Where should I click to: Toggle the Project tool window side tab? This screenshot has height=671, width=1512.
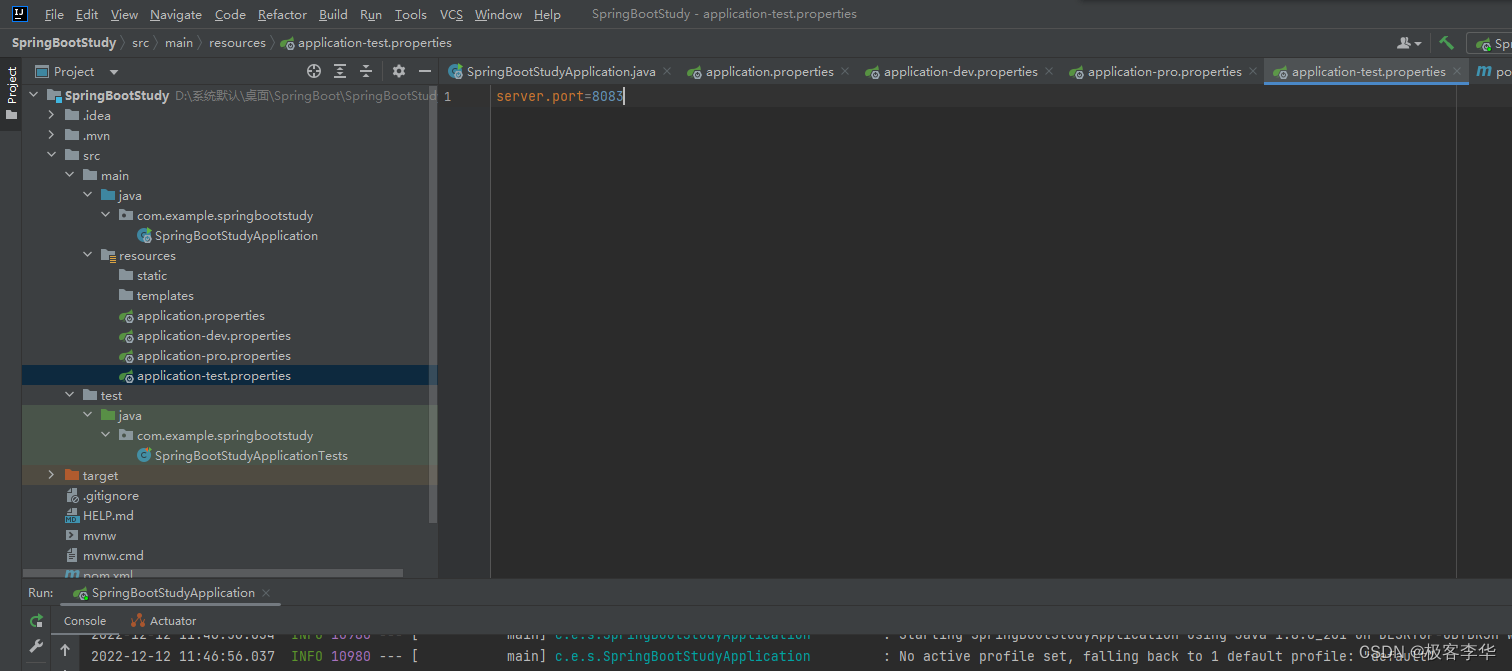(x=12, y=93)
